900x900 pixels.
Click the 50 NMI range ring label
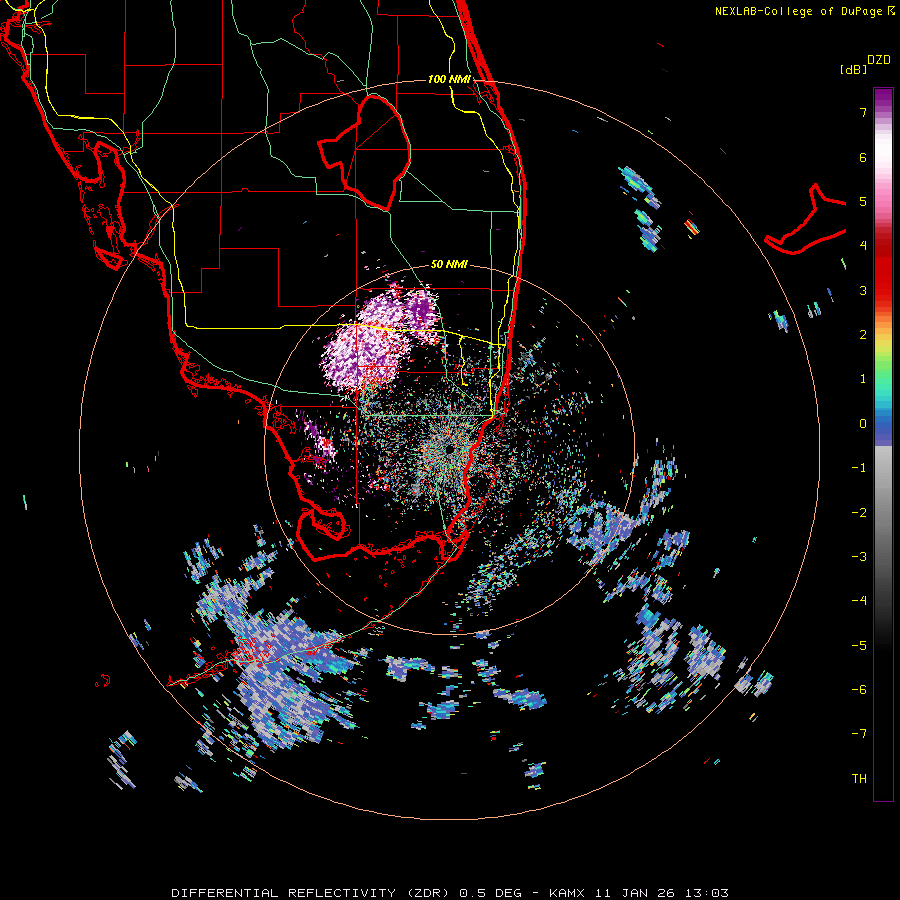click(x=449, y=264)
